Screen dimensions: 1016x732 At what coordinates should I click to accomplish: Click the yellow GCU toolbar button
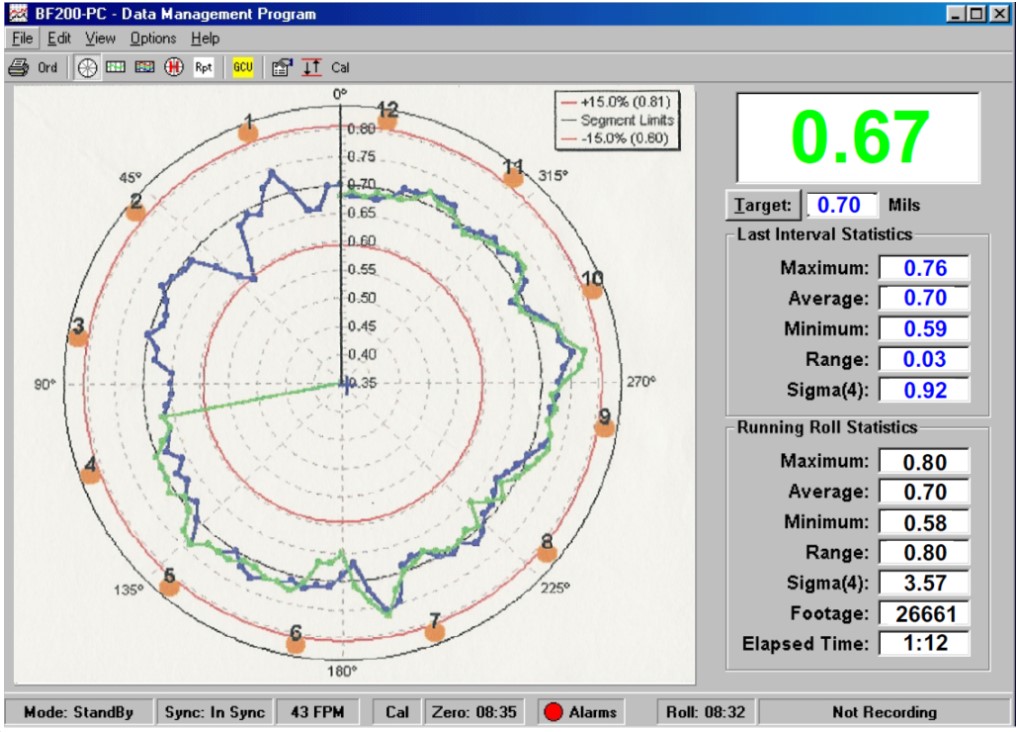(x=243, y=68)
